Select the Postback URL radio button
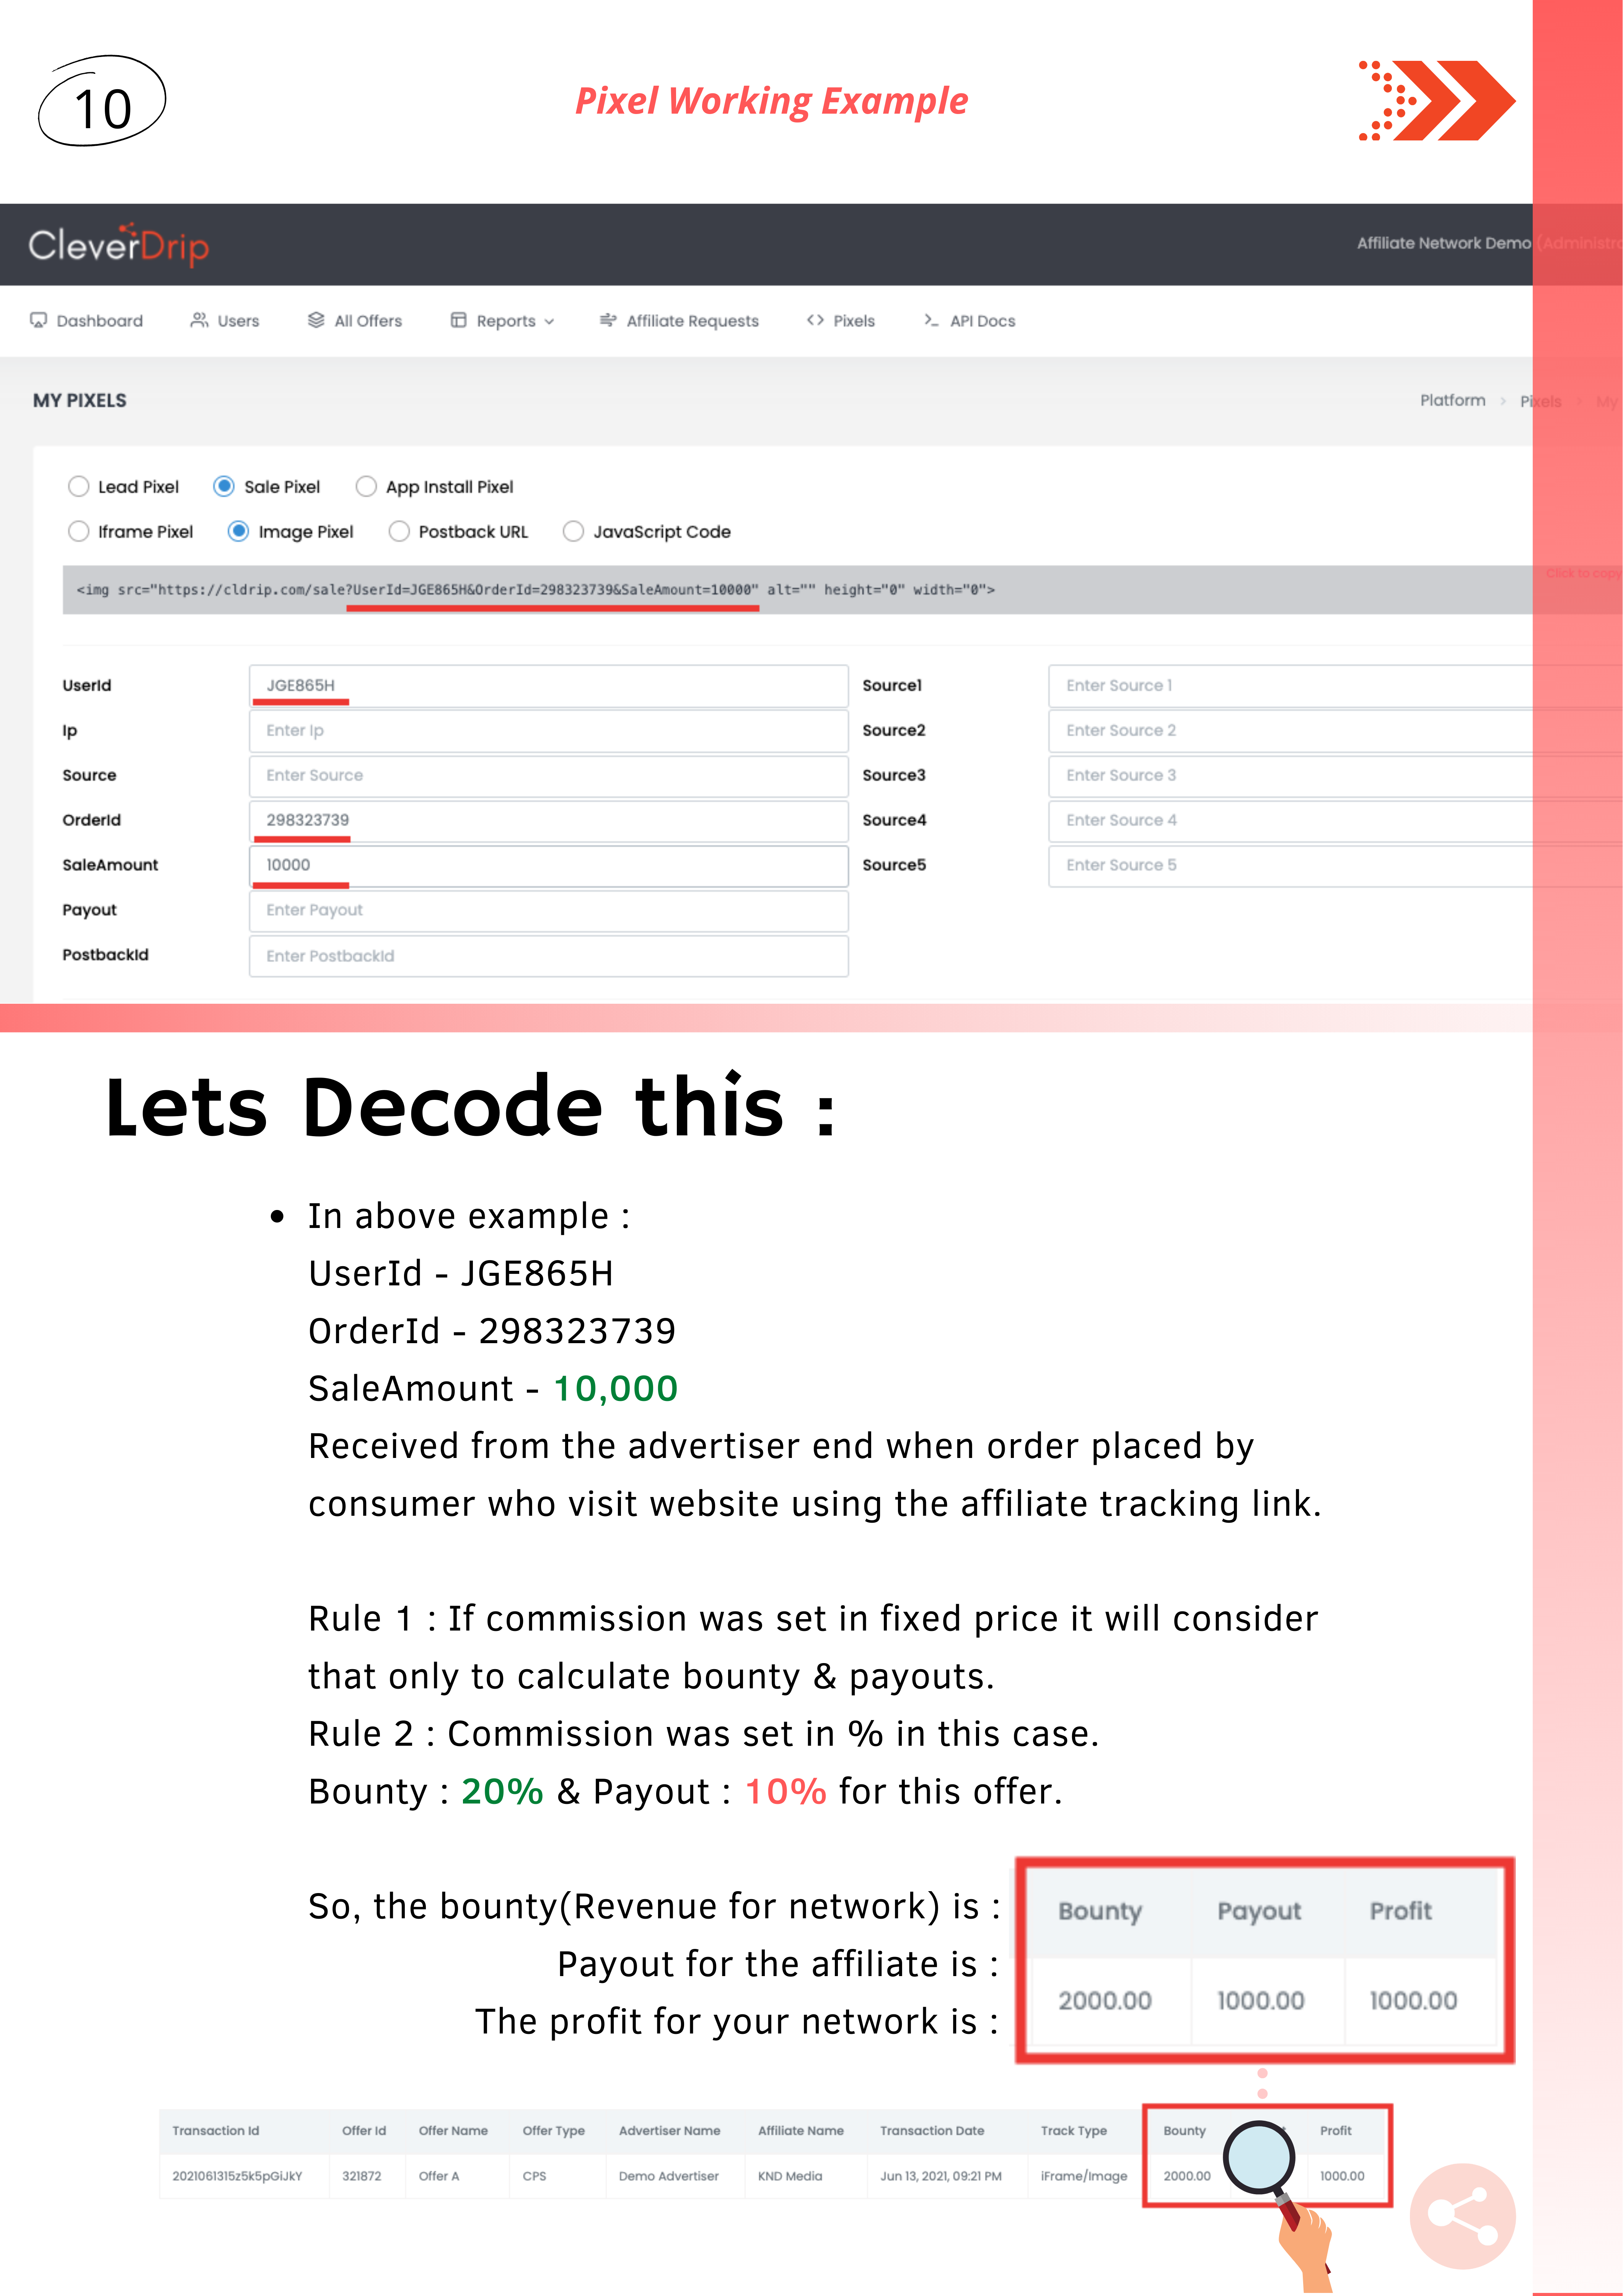 click(x=399, y=532)
